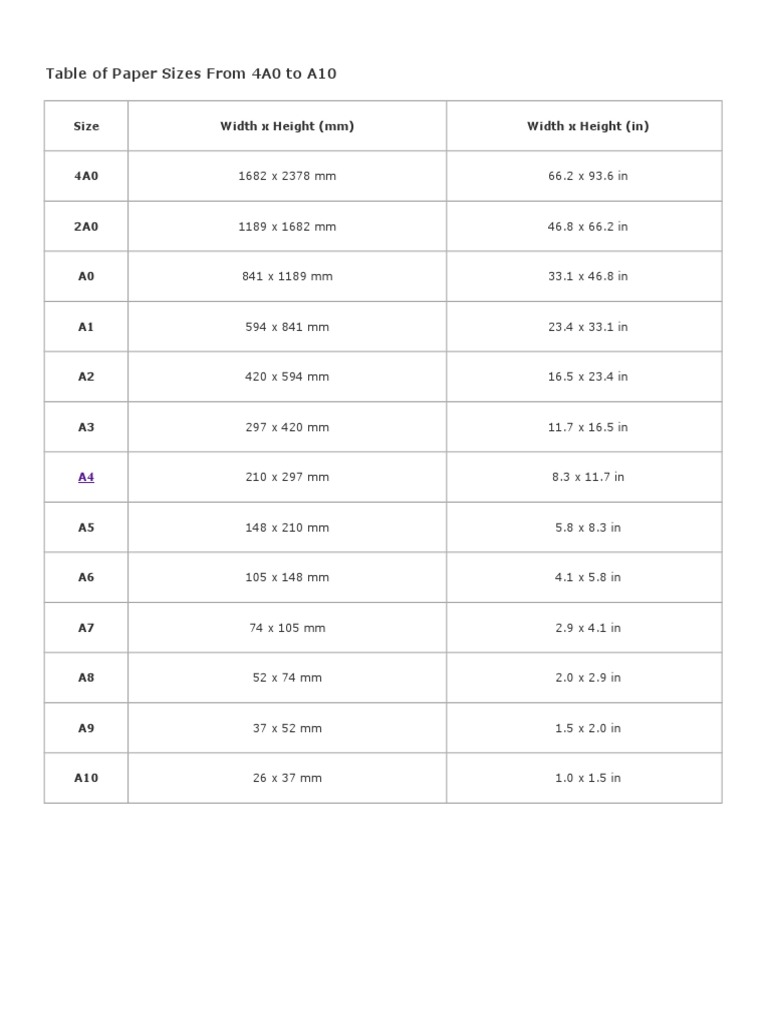
Task: Select the 74 x 105 mm cell
Action: (287, 628)
